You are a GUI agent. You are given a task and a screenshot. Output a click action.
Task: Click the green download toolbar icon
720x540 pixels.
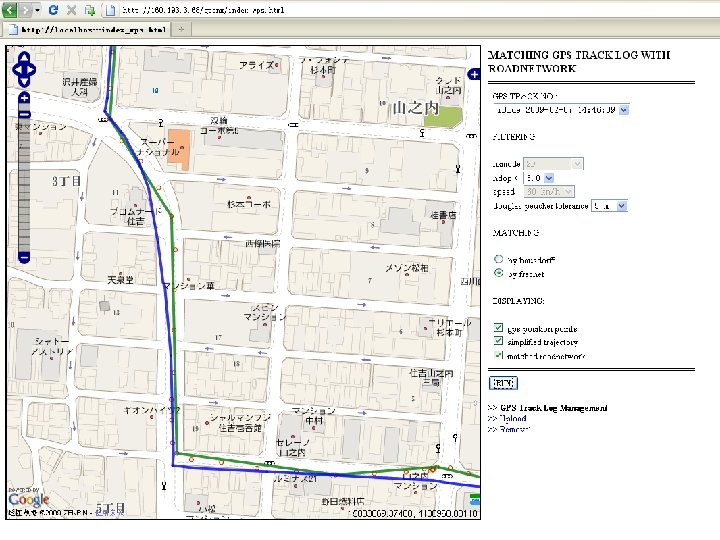pyautogui.click(x=90, y=10)
